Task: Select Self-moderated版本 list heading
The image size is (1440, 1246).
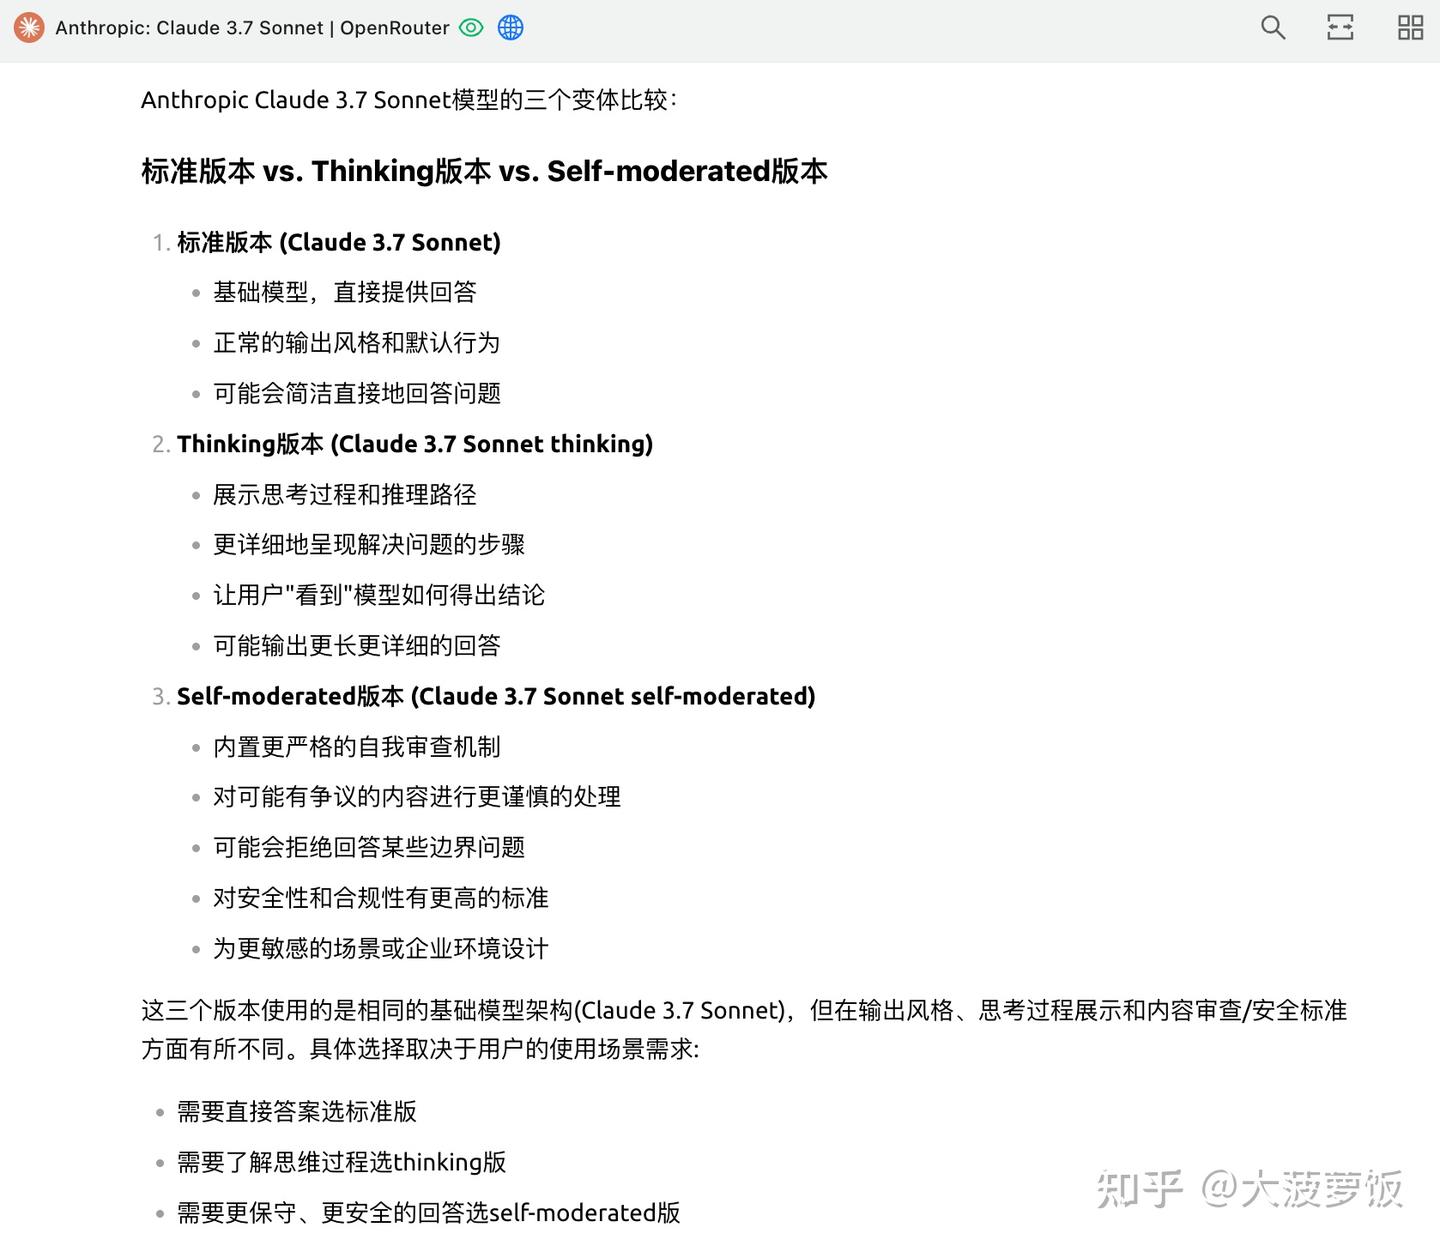Action: coord(496,695)
